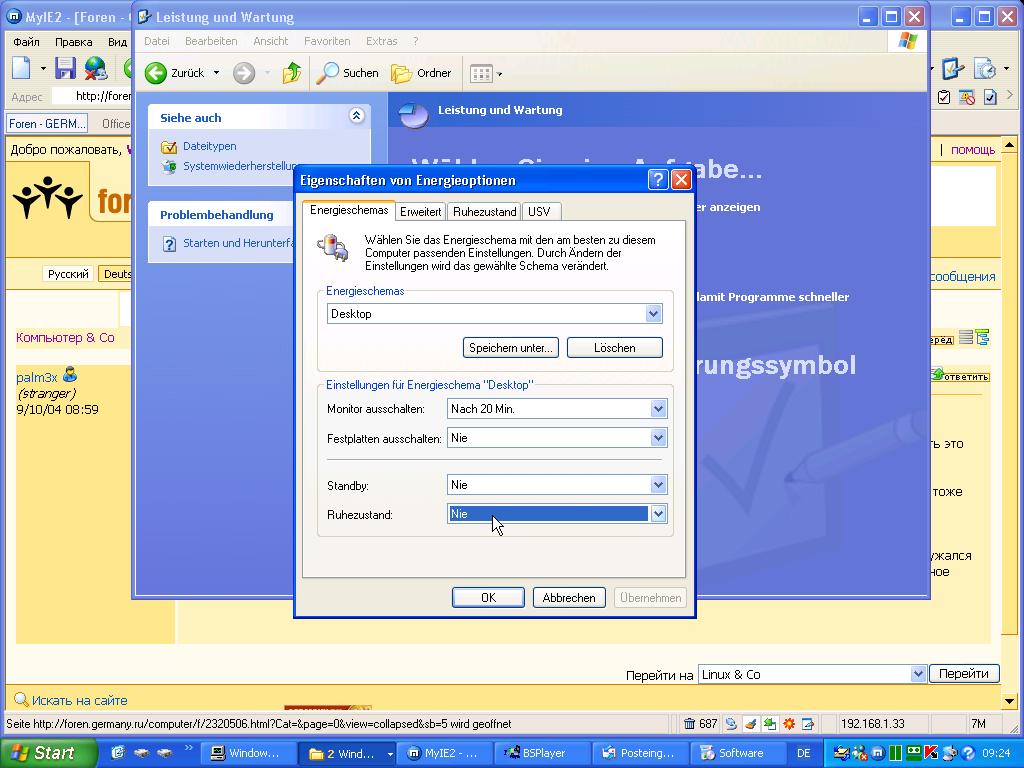1024x768 pixels.
Task: Click the question mark help button in dialog title
Action: tap(657, 180)
